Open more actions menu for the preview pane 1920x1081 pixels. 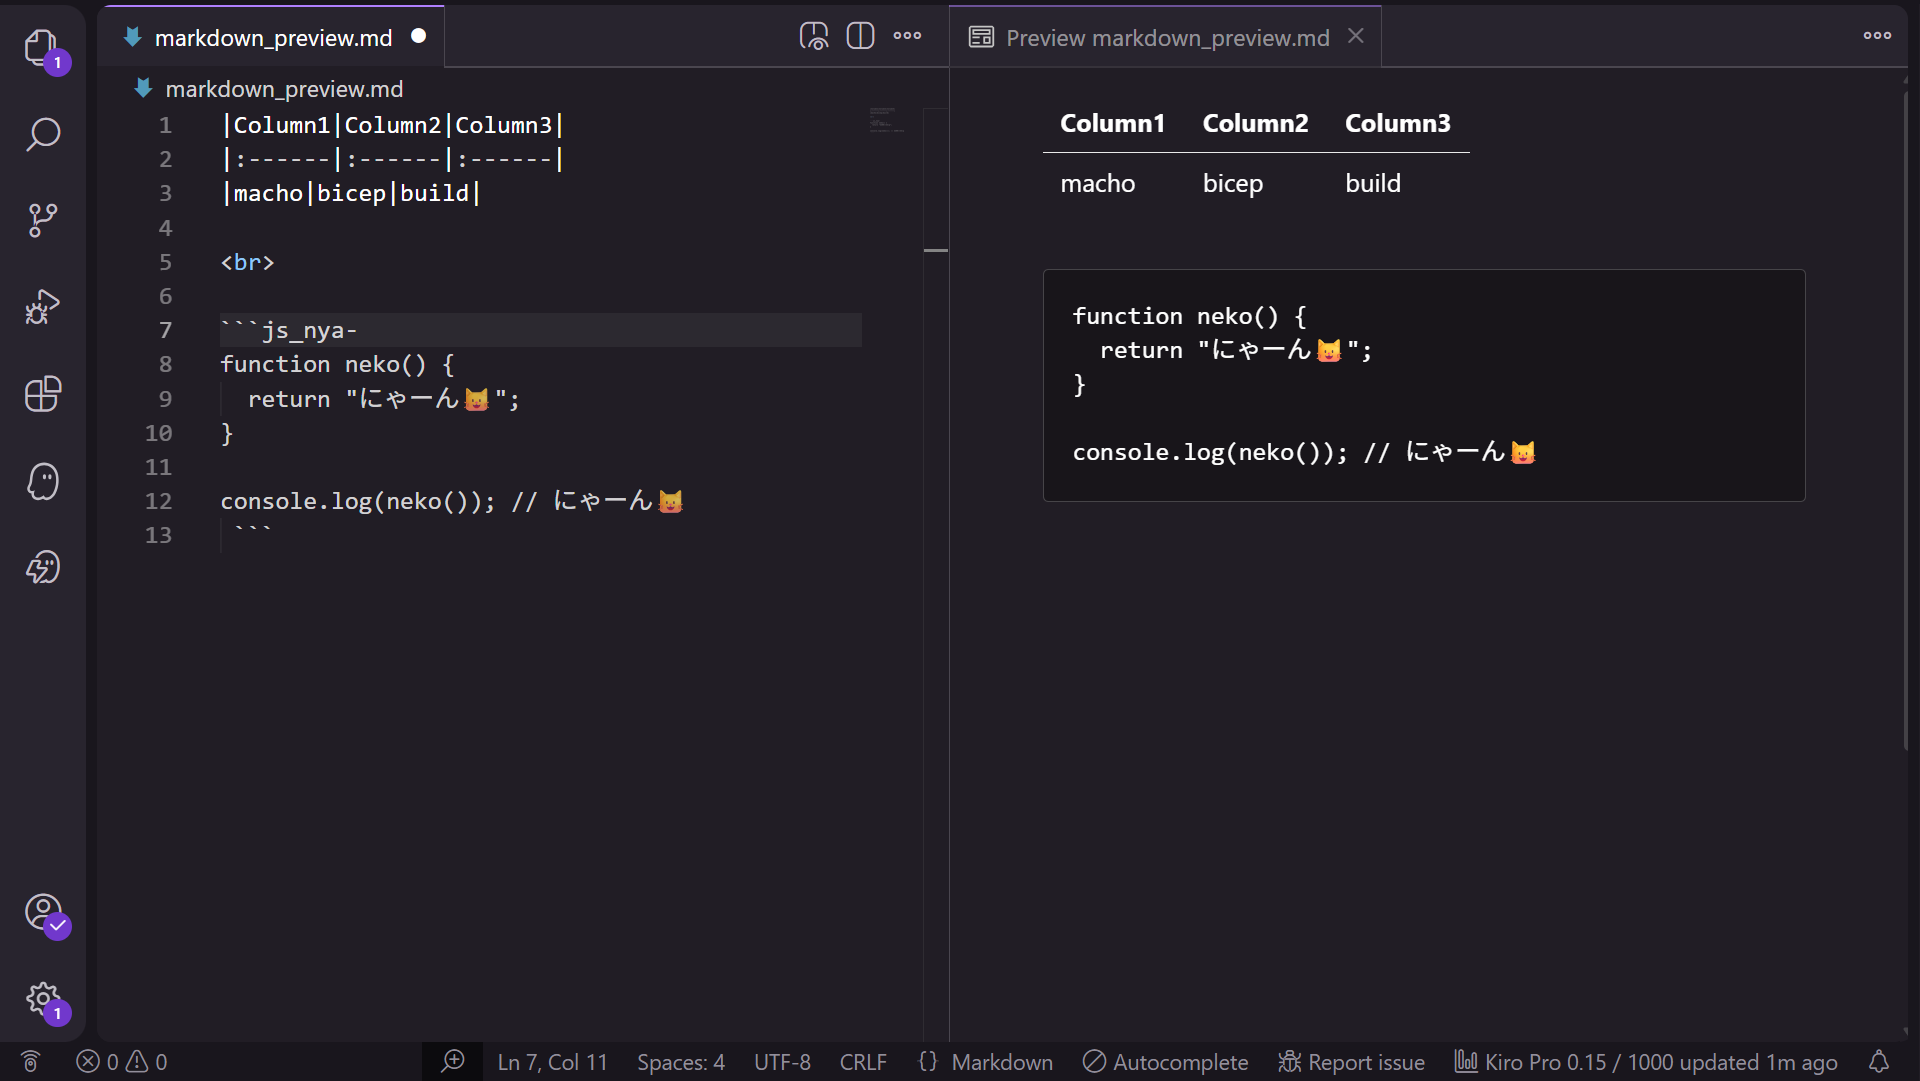[1876, 36]
